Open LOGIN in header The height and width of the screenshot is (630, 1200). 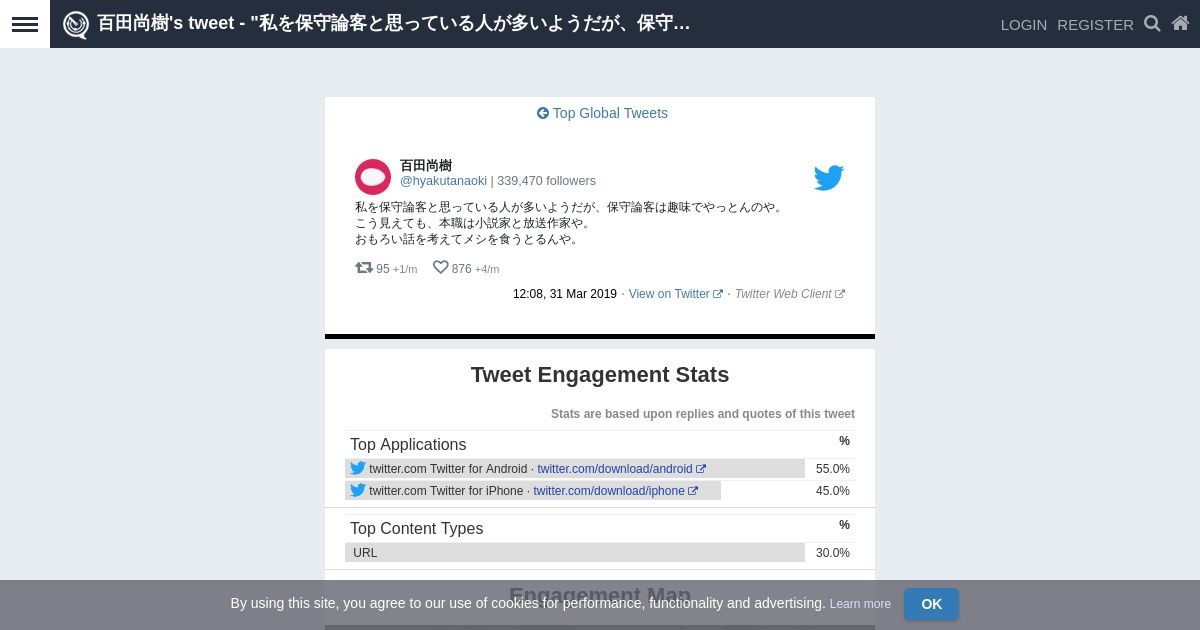click(x=1024, y=24)
